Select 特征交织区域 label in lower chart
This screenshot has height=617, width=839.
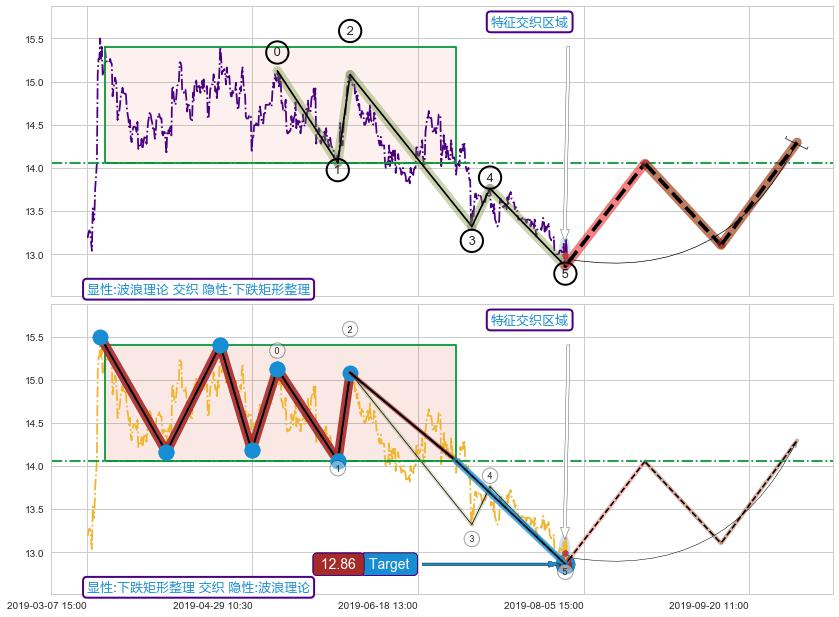click(530, 320)
